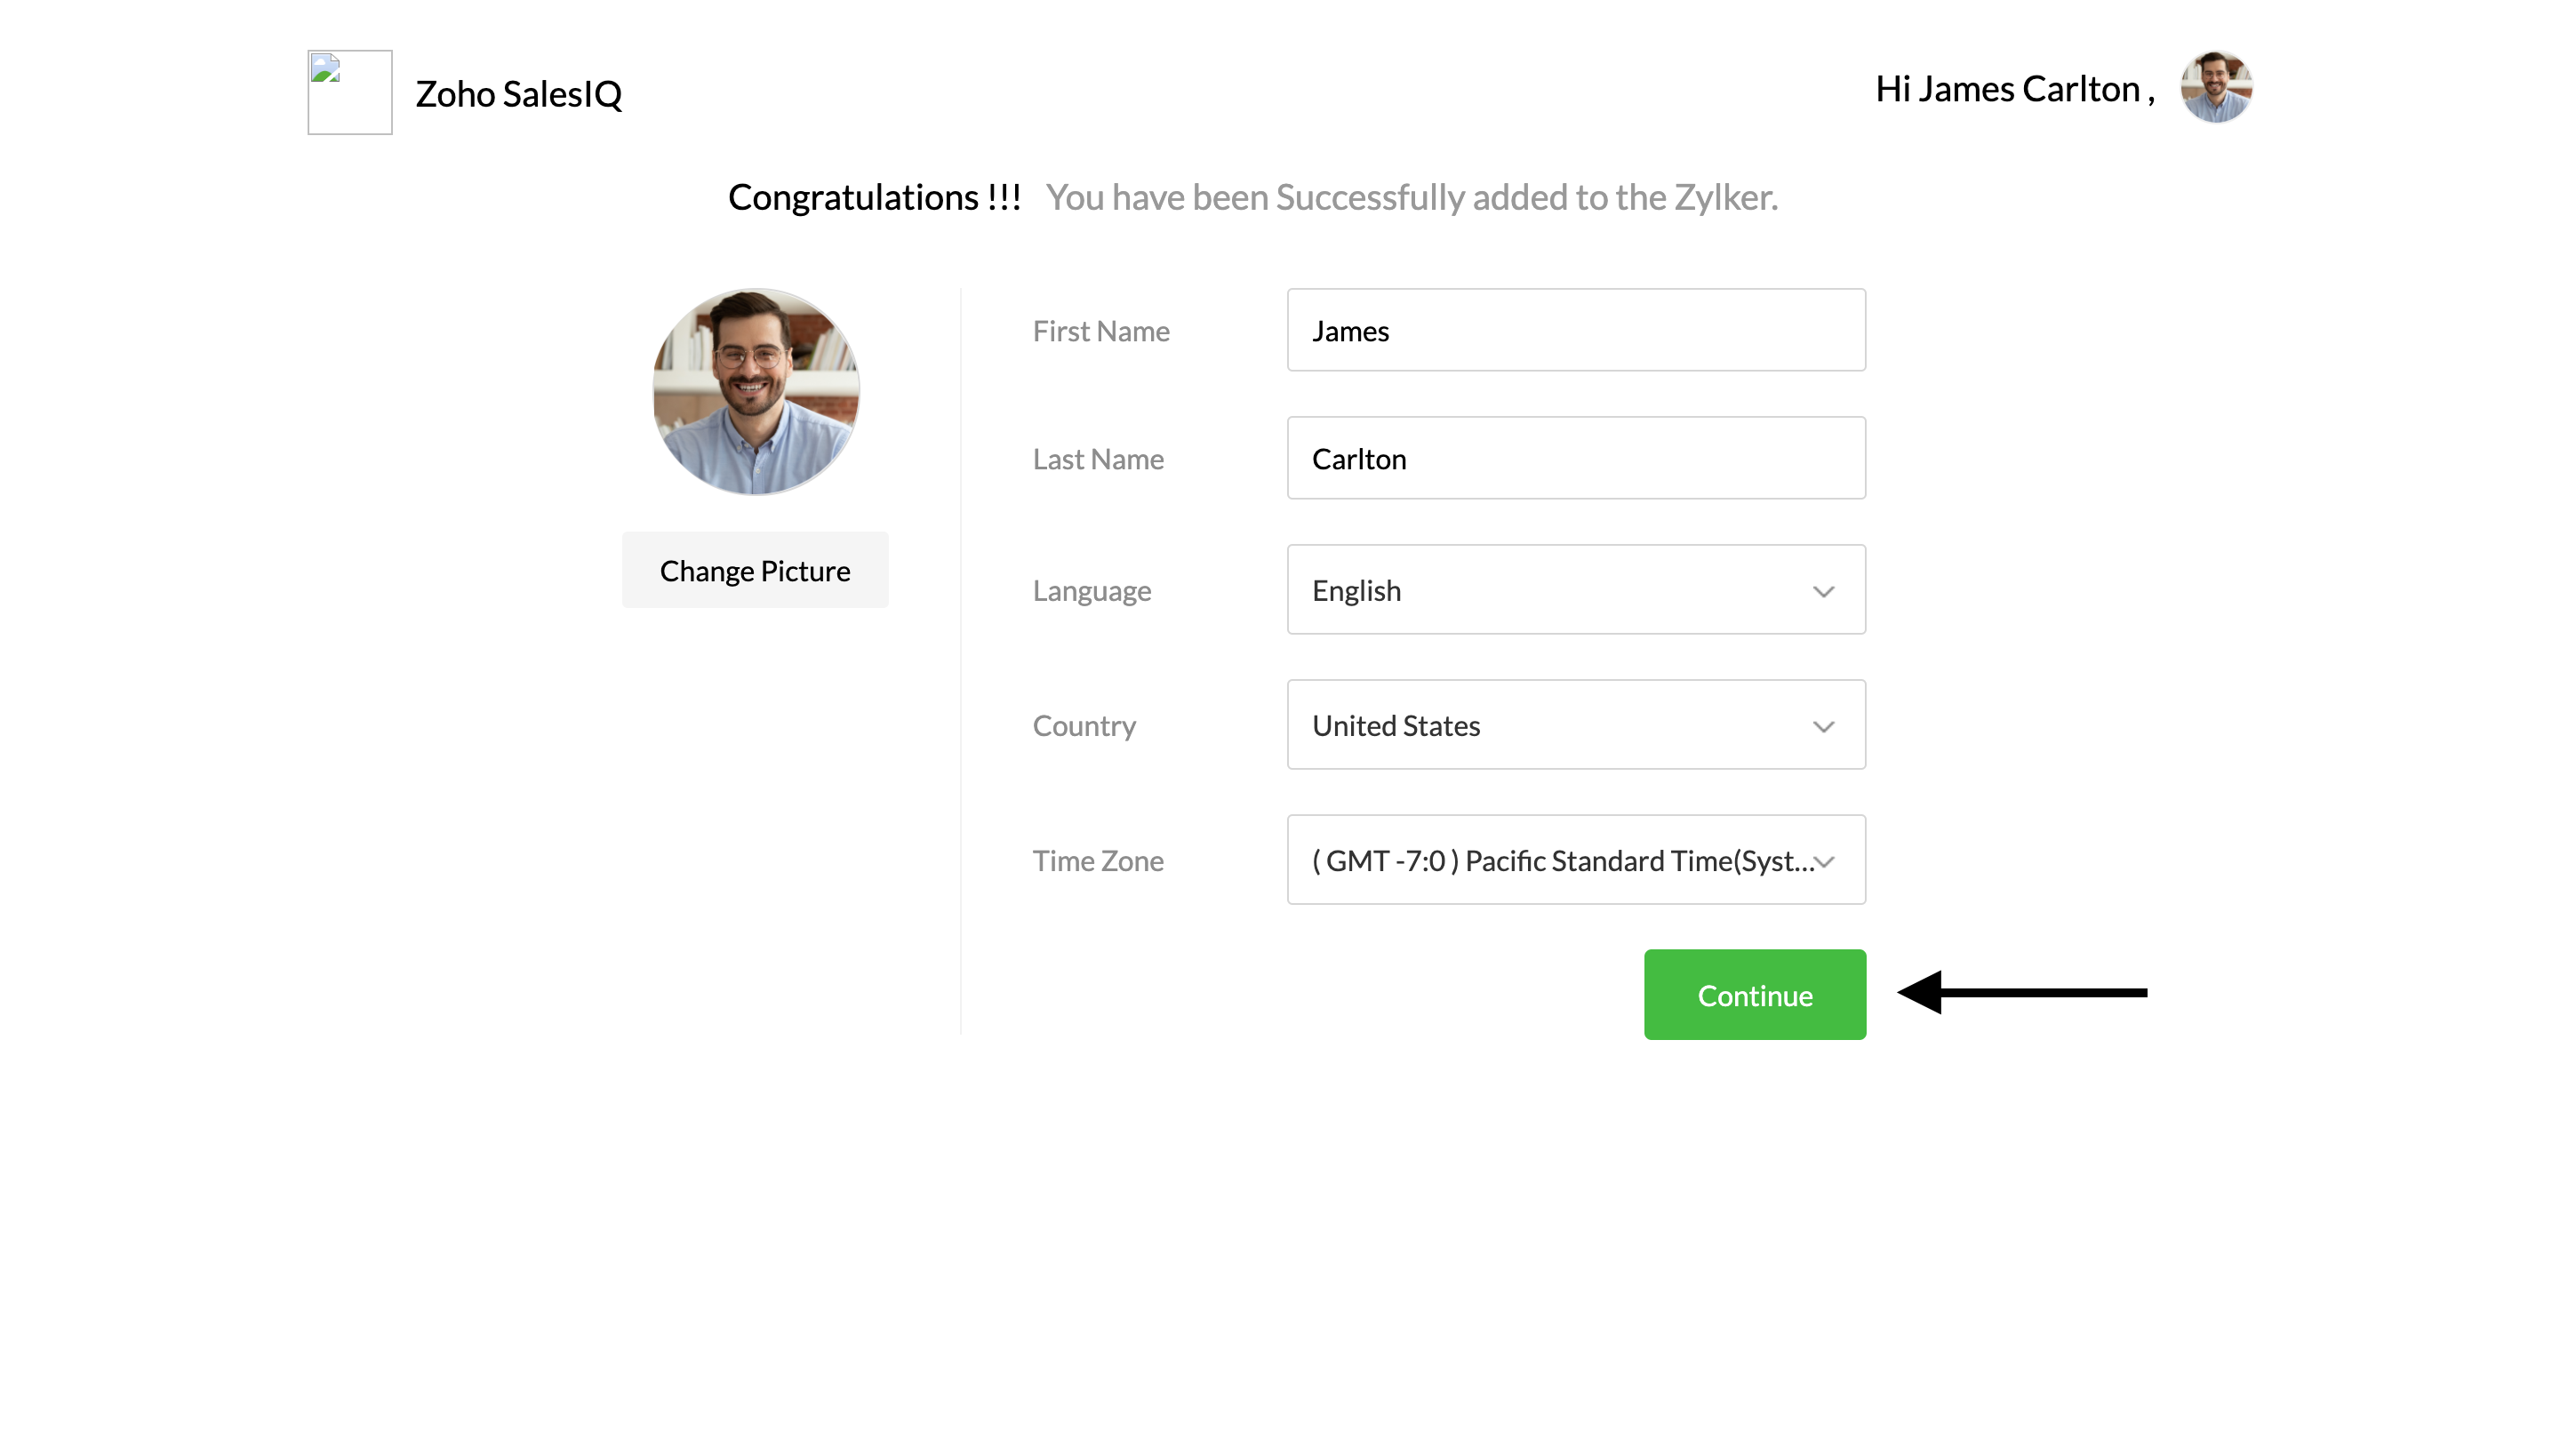Image resolution: width=2560 pixels, height=1456 pixels.
Task: Click the green Continue button
Action: point(1754,995)
